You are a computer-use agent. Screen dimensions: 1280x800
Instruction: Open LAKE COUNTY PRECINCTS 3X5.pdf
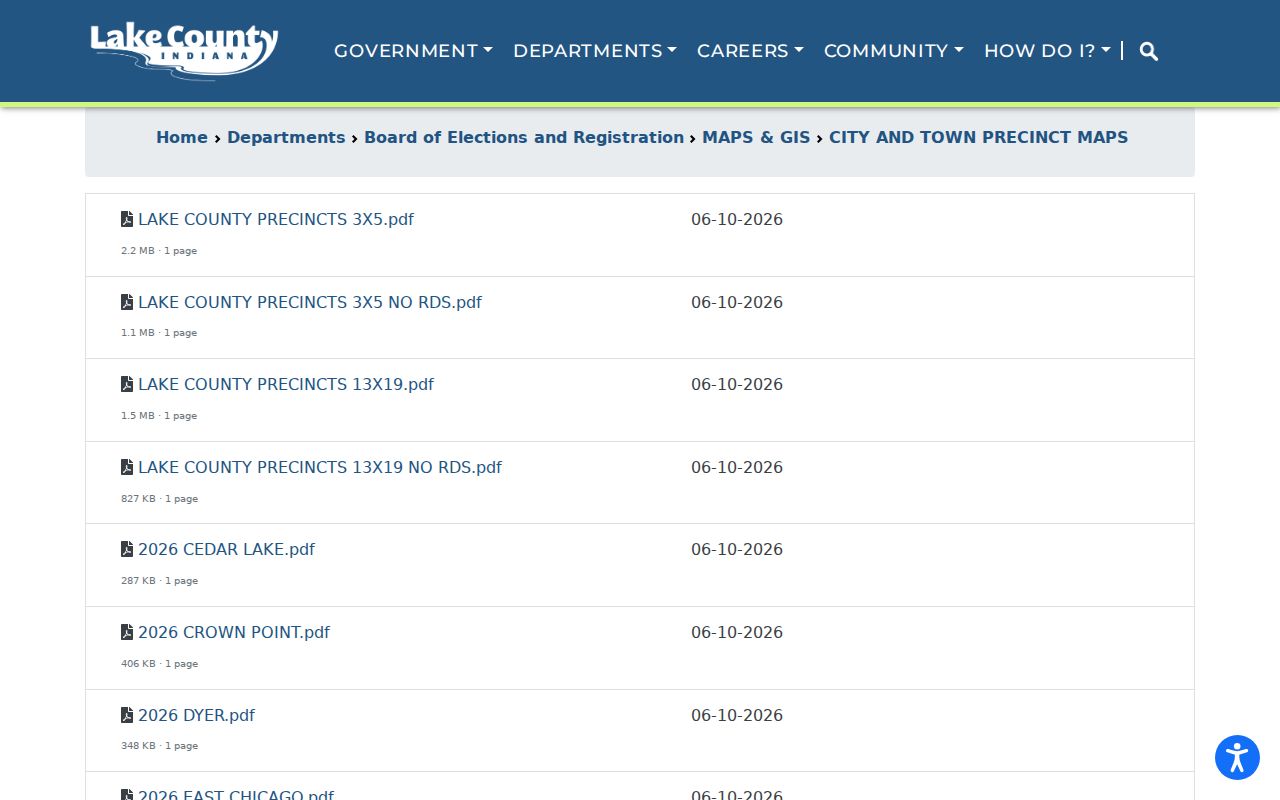pos(276,219)
